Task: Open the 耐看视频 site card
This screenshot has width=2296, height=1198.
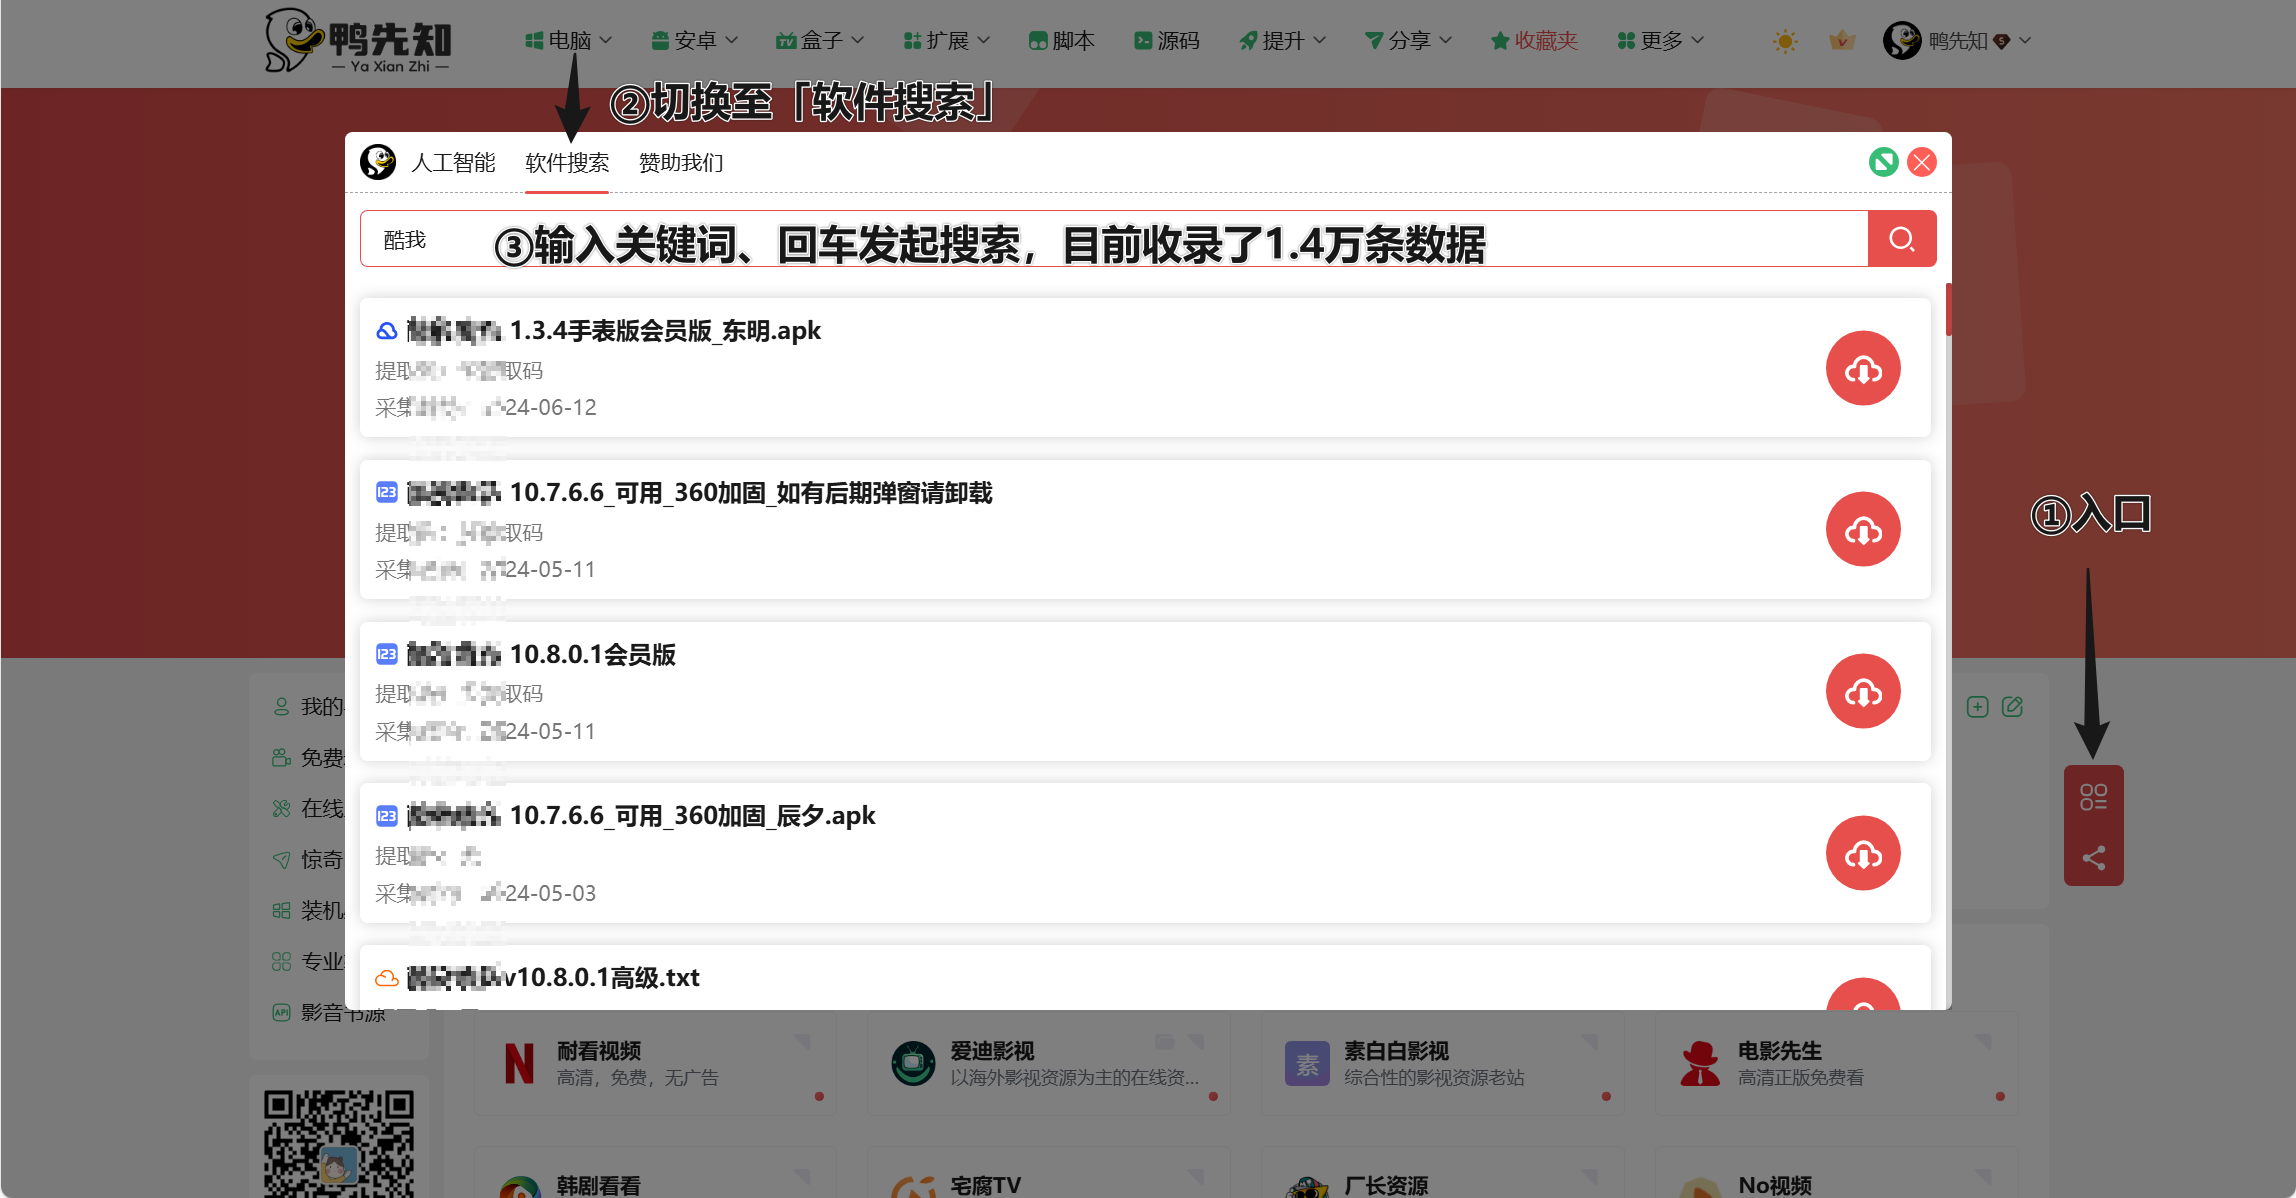Action: click(x=656, y=1063)
